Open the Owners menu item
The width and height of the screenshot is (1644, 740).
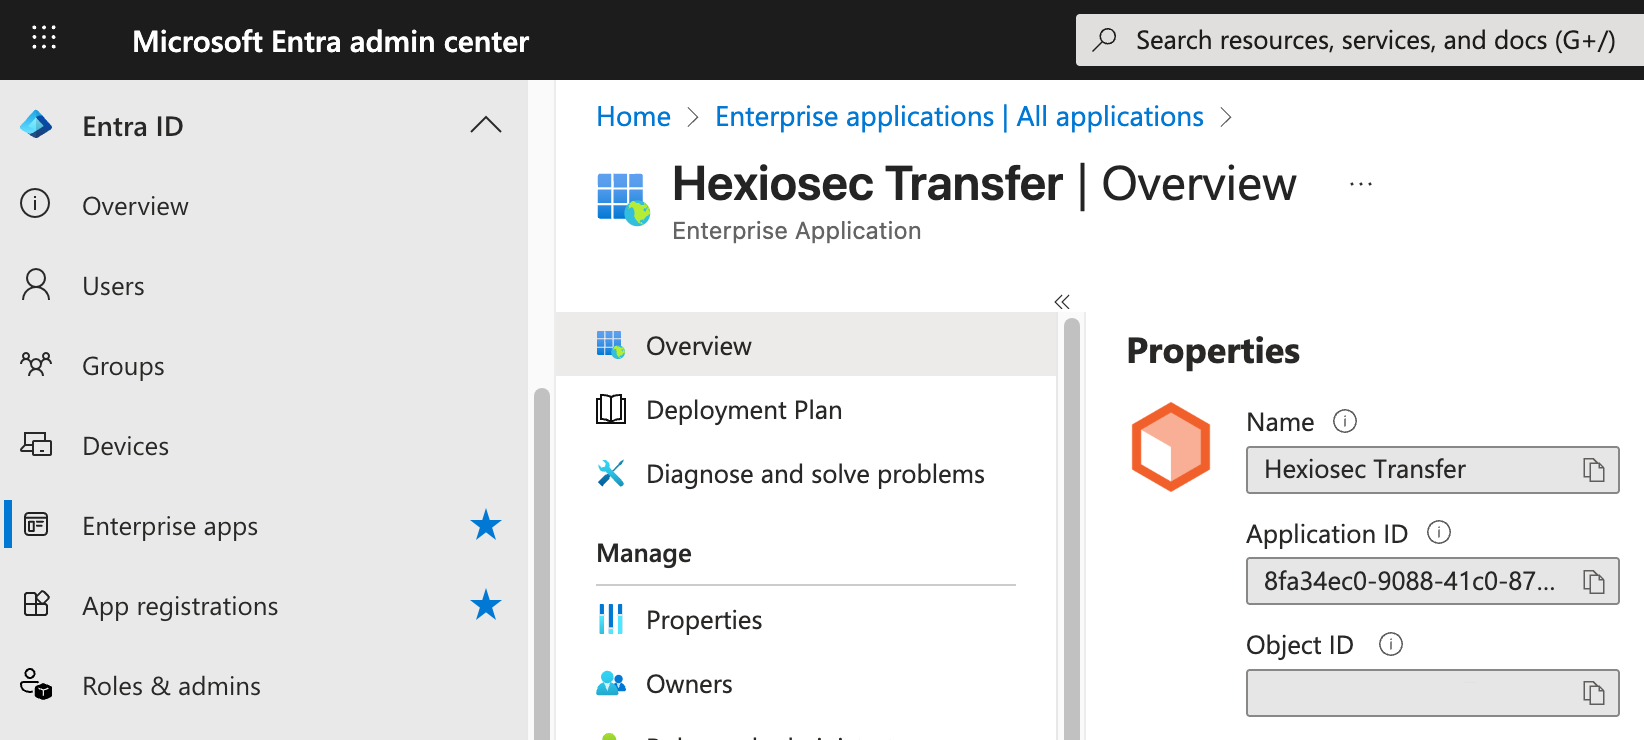[x=689, y=683]
